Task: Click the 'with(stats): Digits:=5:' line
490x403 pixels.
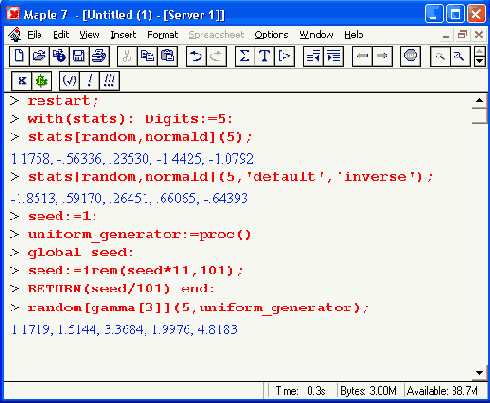Action: [x=130, y=119]
